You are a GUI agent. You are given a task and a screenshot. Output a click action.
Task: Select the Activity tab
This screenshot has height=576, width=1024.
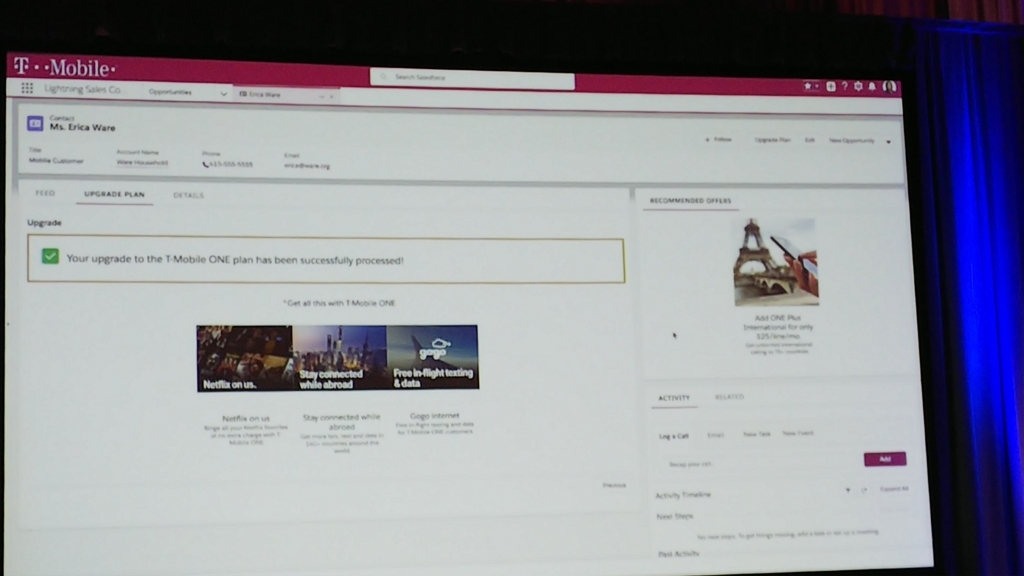pyautogui.click(x=674, y=398)
